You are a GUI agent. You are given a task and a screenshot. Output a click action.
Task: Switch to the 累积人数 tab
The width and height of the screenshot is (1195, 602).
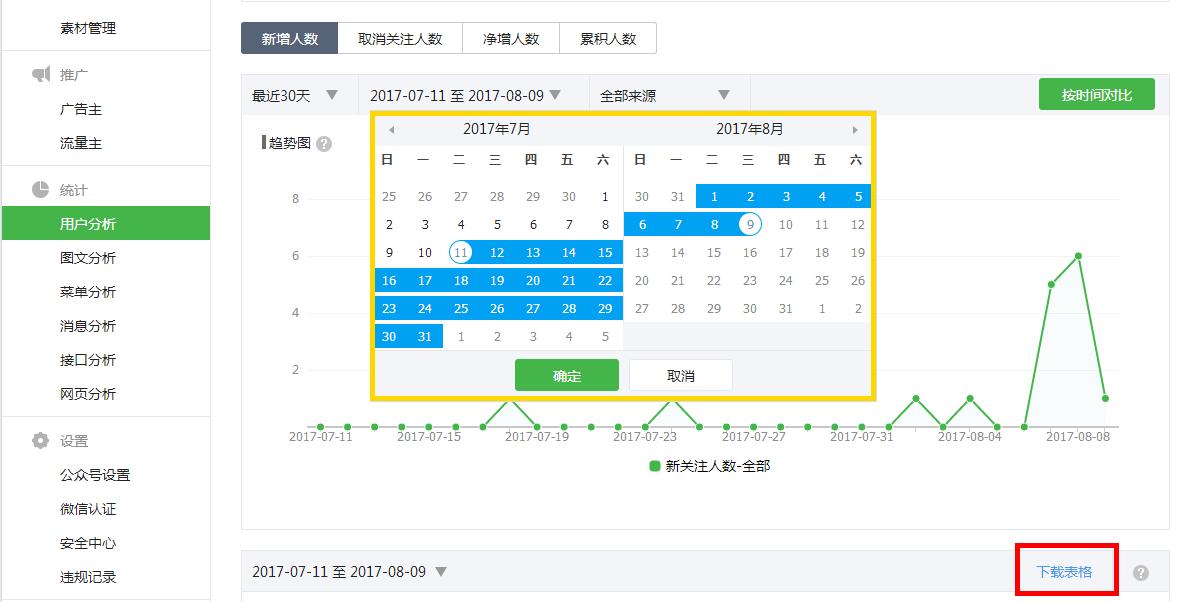point(610,37)
